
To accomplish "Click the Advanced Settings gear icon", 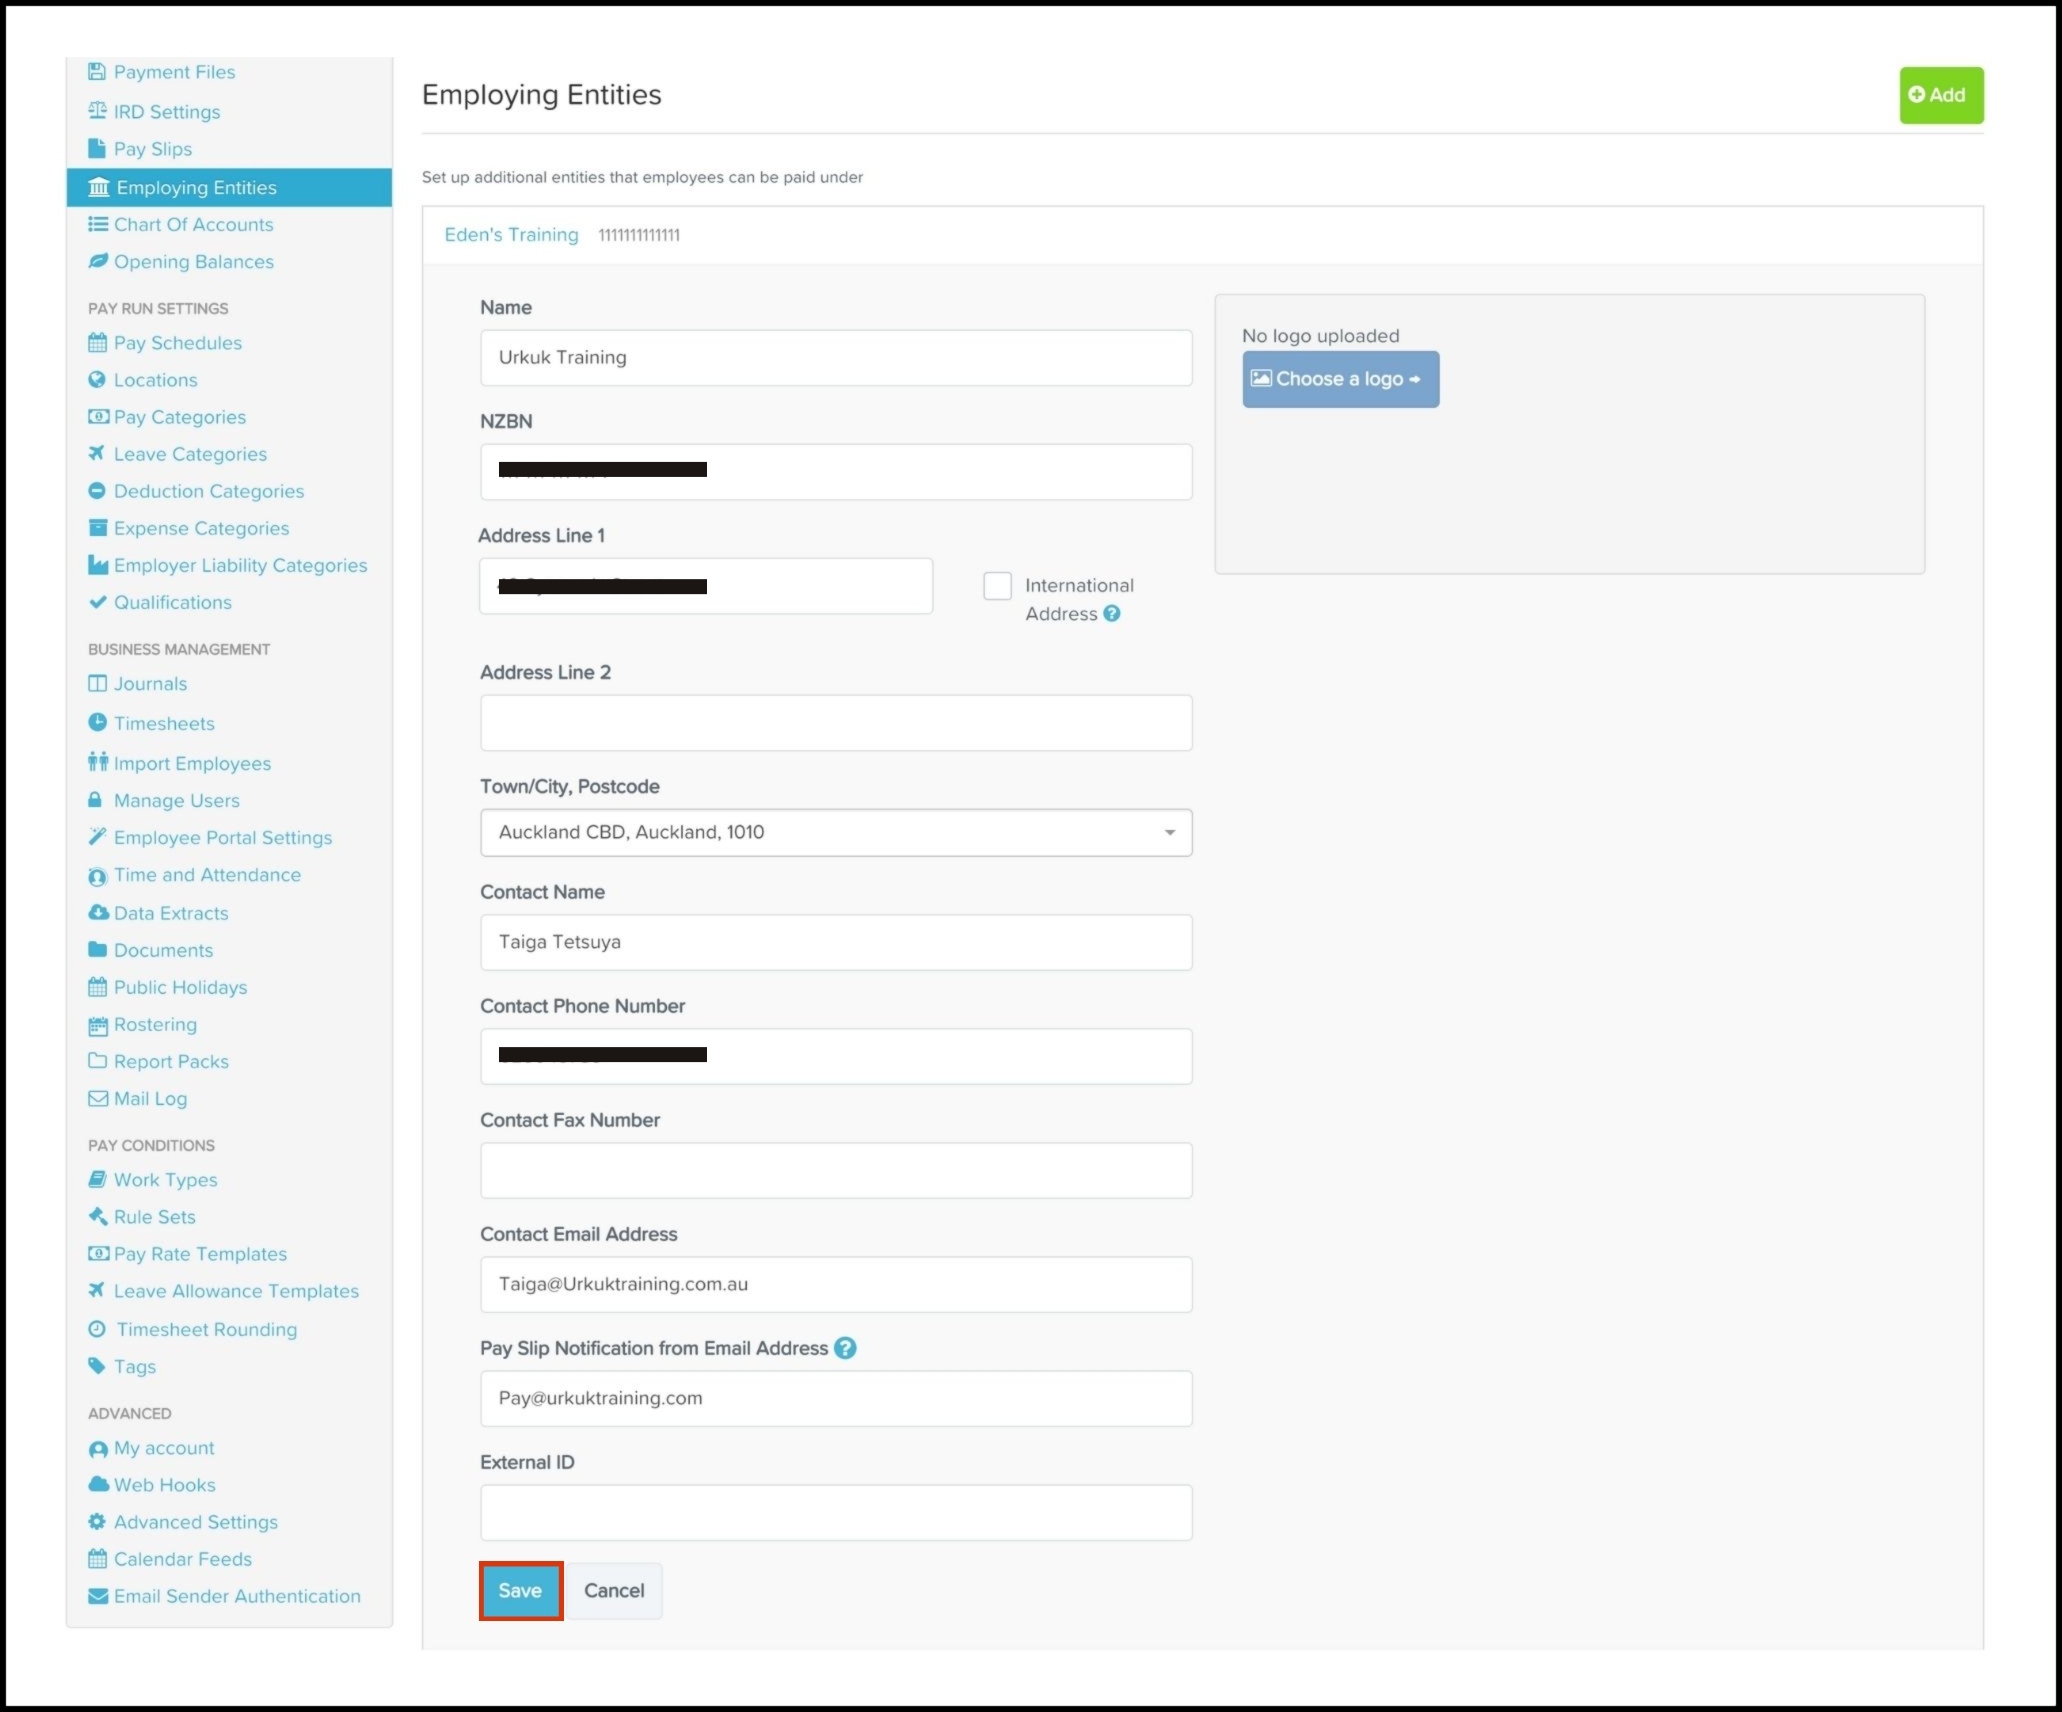I will pos(97,1522).
